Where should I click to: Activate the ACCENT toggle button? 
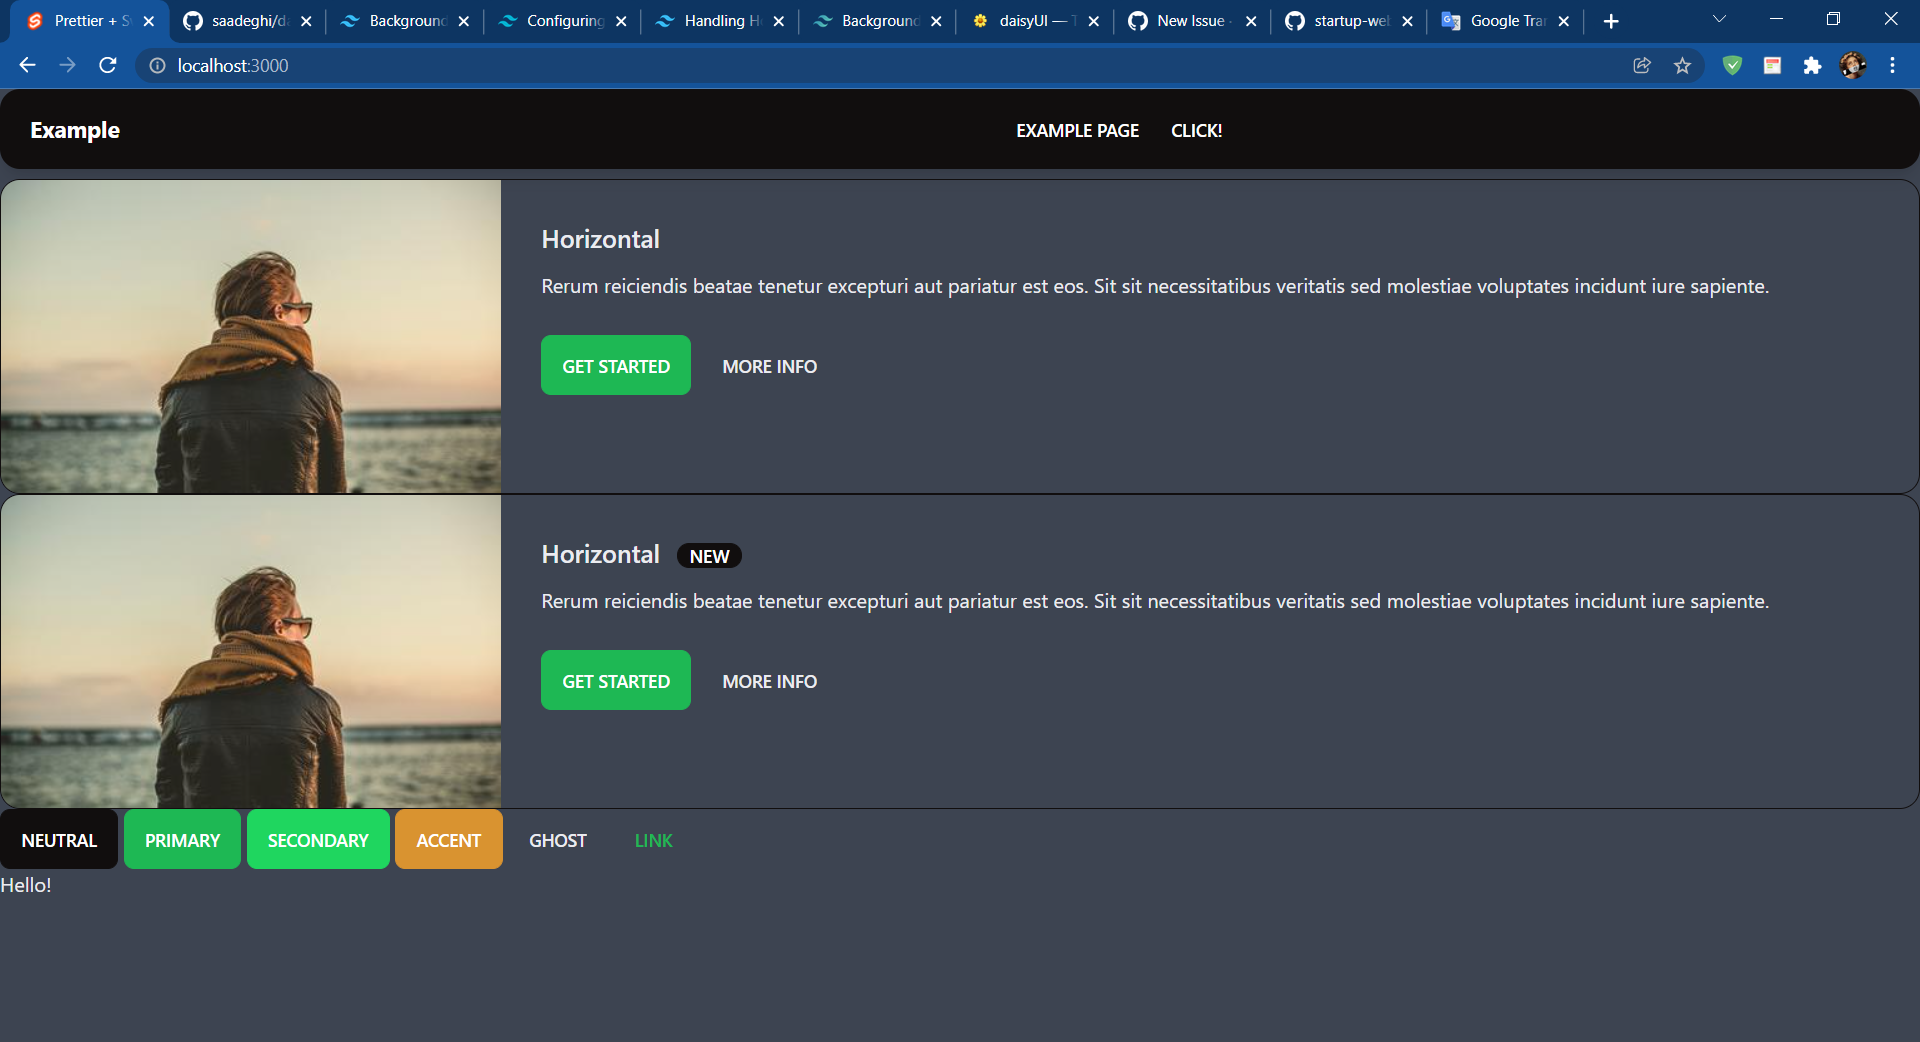(448, 840)
